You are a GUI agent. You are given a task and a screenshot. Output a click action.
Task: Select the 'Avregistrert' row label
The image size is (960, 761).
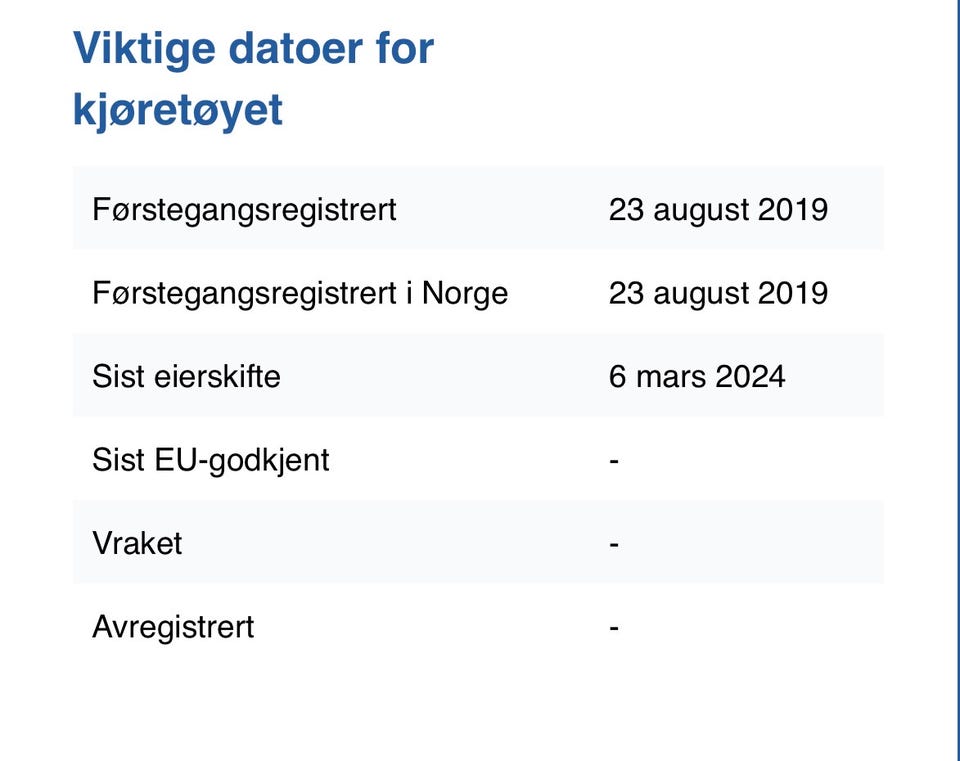coord(173,627)
